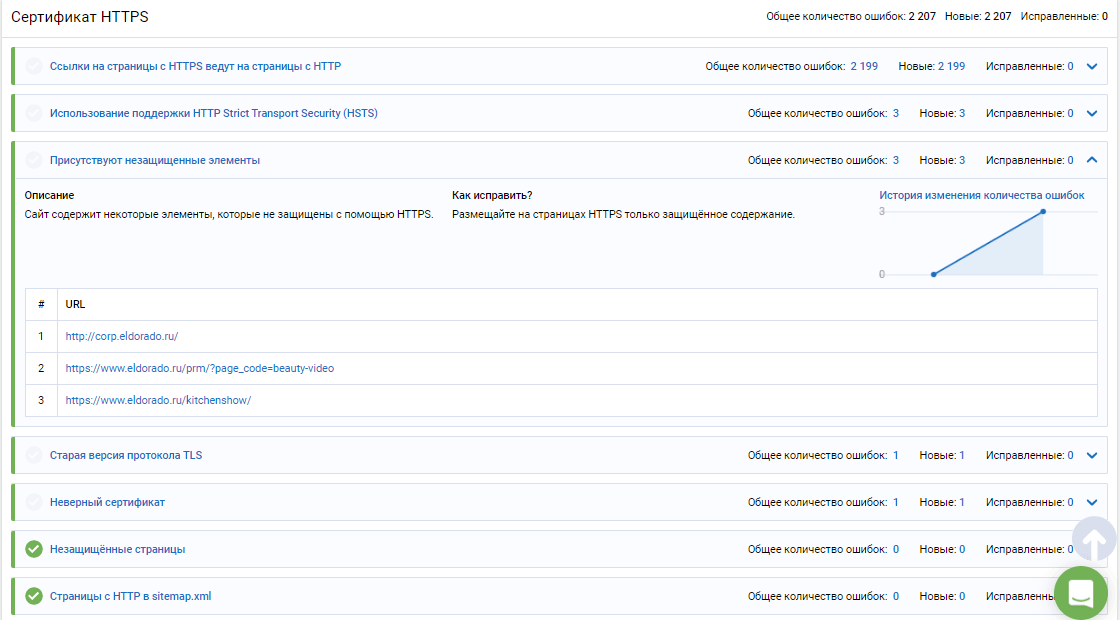Viewport: 1120px width, 620px height.
Task: Click the peak point on error history chart
Action: [1043, 211]
